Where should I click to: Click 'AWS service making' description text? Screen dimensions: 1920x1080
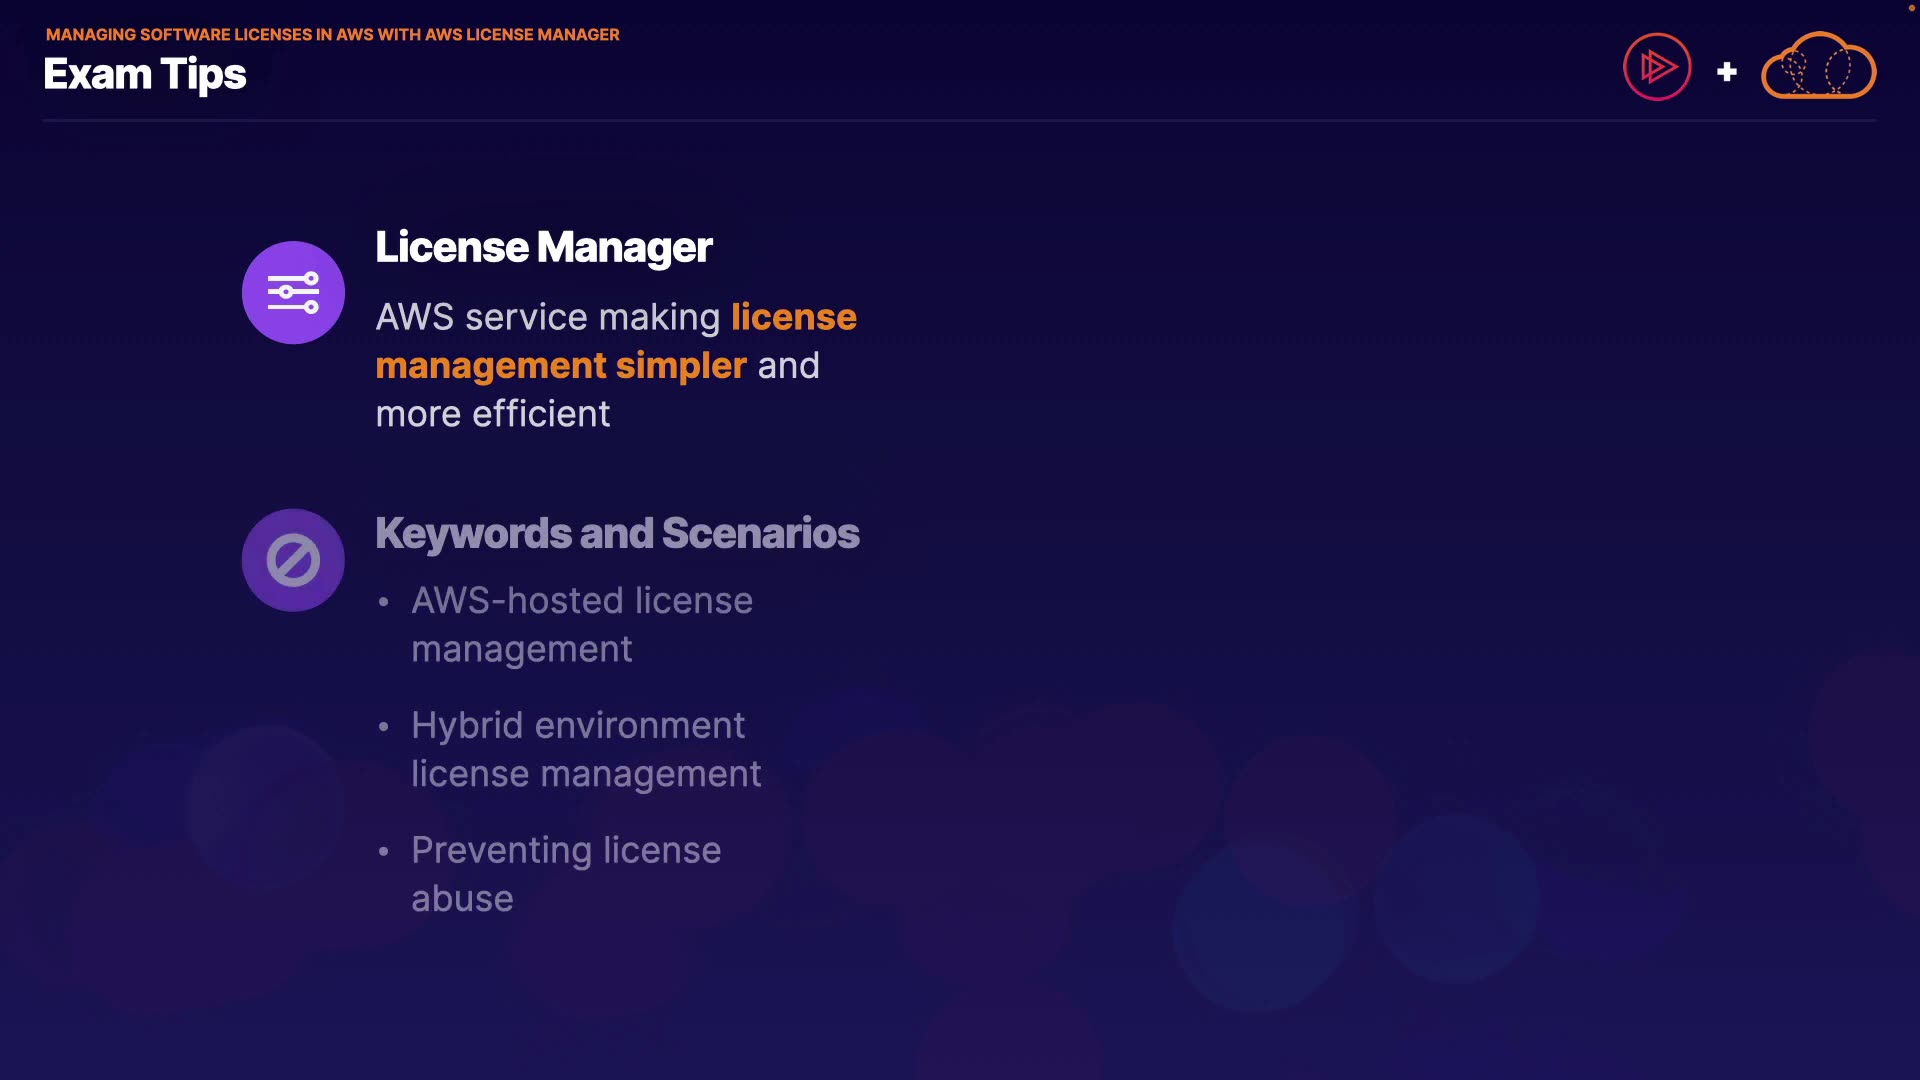[547, 317]
